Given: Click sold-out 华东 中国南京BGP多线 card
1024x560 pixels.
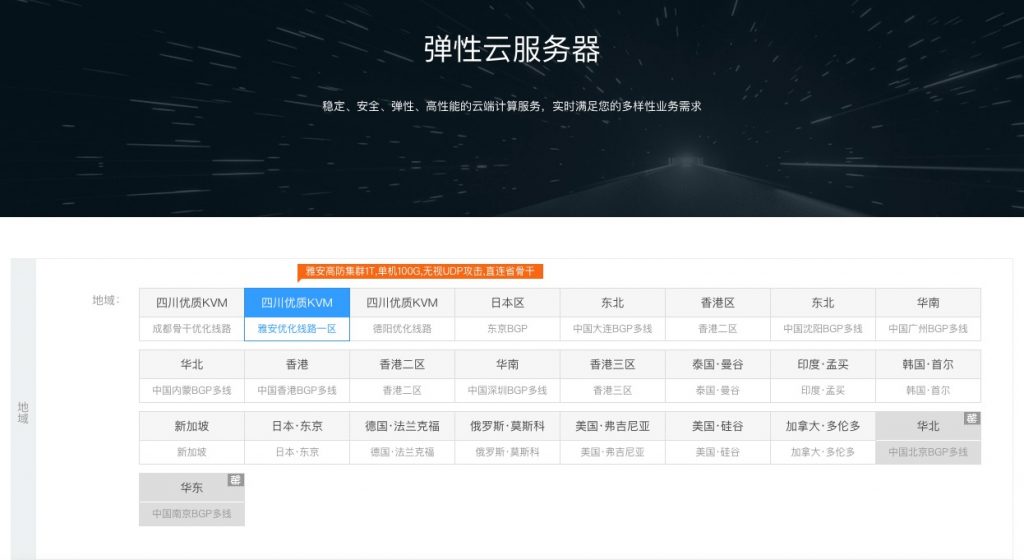Looking at the screenshot, I should point(192,499).
